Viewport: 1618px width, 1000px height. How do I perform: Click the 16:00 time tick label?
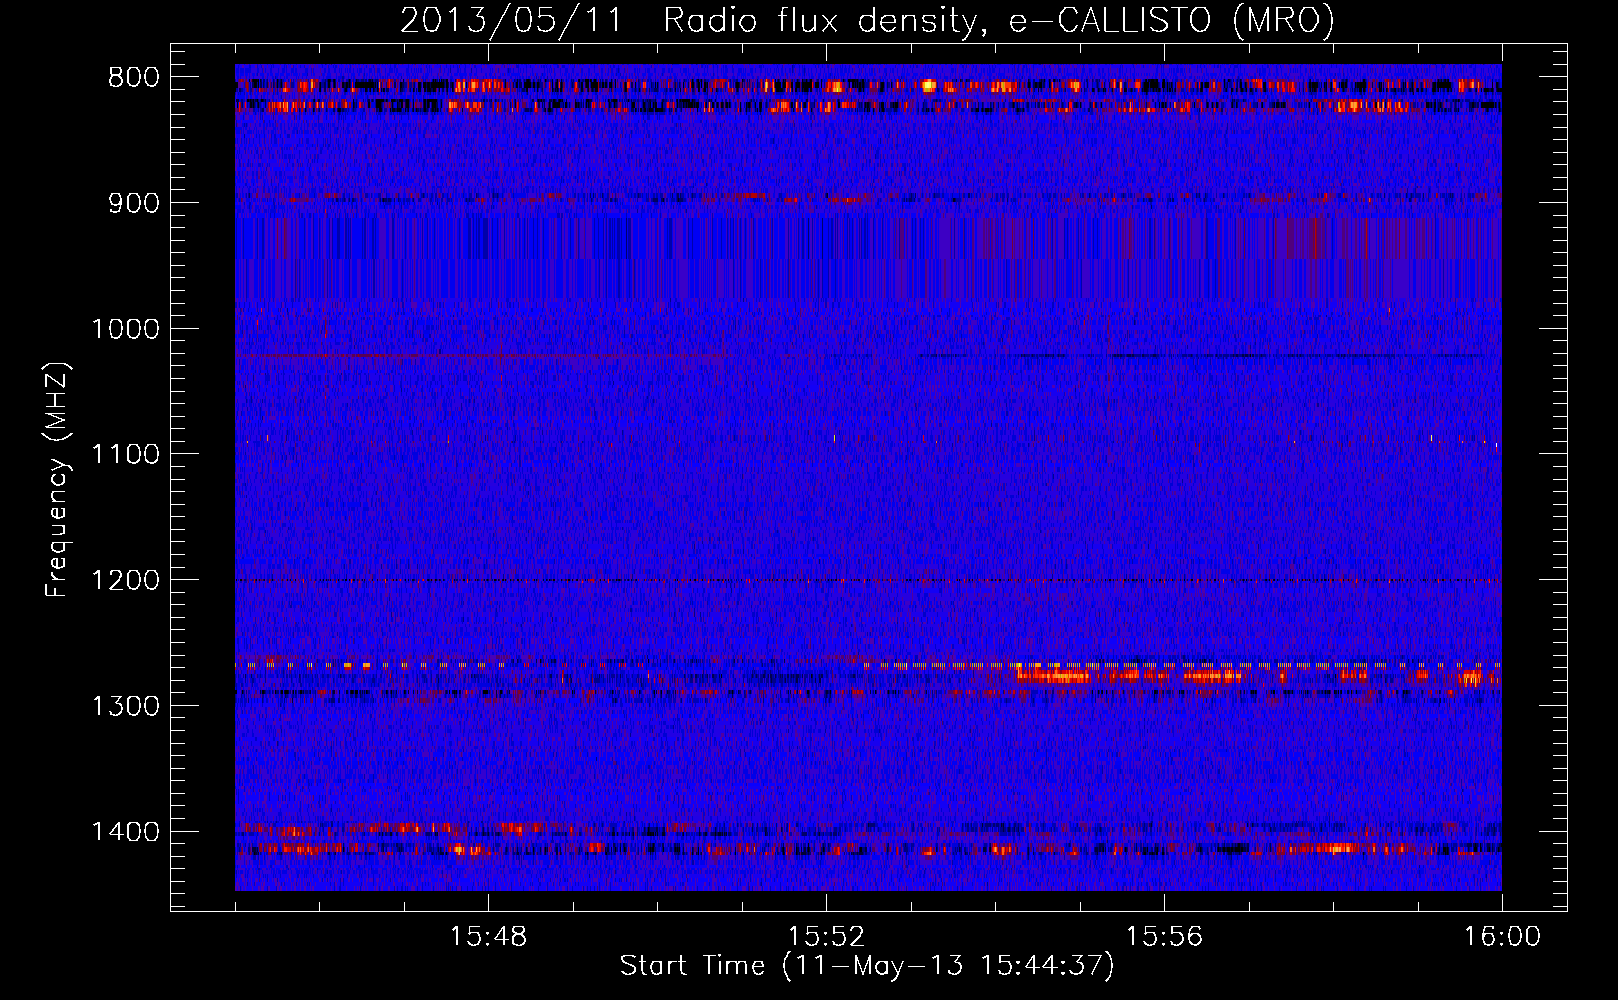point(1502,937)
